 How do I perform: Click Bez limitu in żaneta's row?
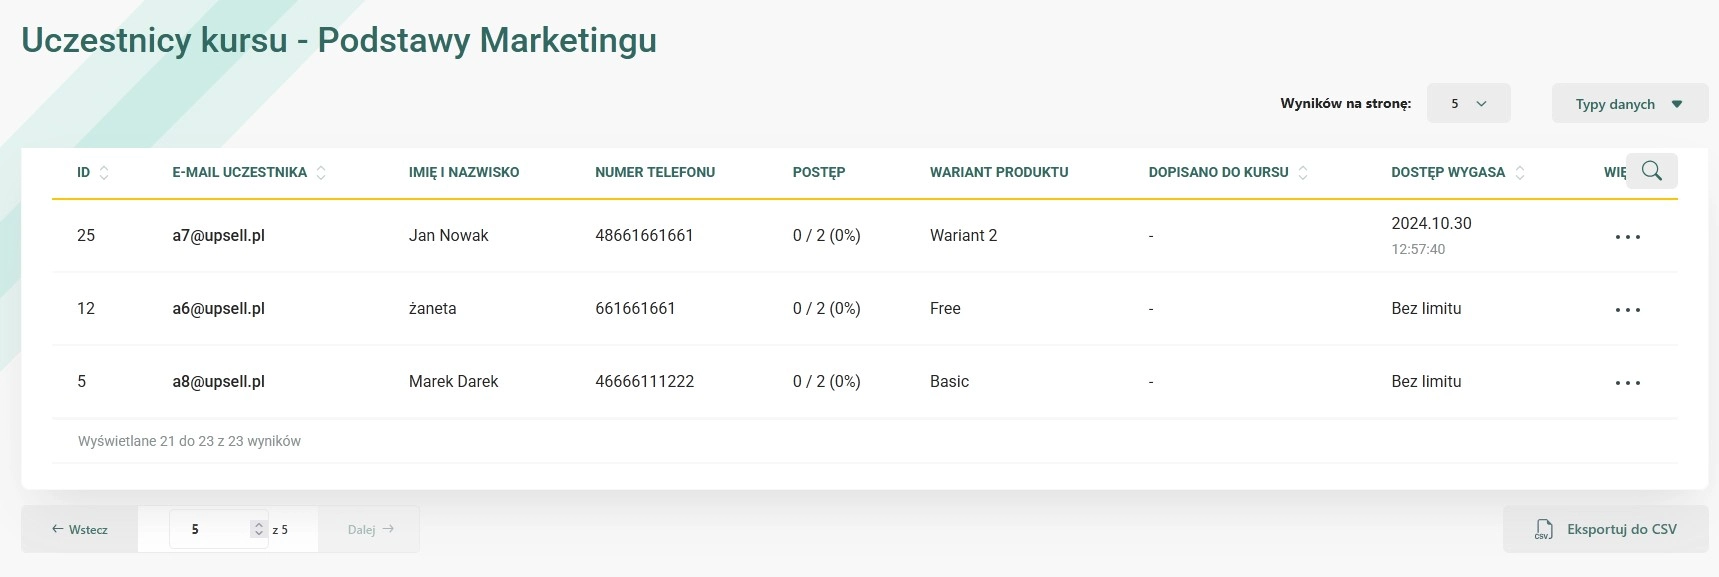(1426, 308)
